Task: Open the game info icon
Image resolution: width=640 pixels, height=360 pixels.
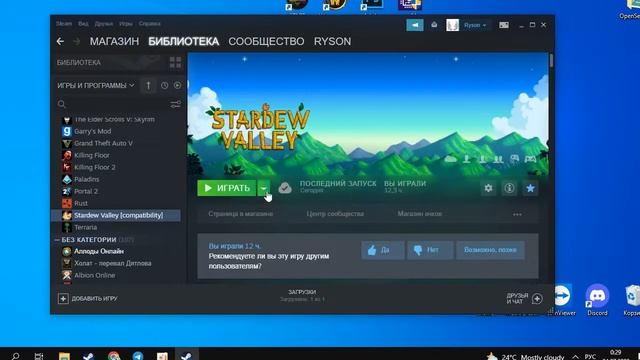Action: coord(509,188)
